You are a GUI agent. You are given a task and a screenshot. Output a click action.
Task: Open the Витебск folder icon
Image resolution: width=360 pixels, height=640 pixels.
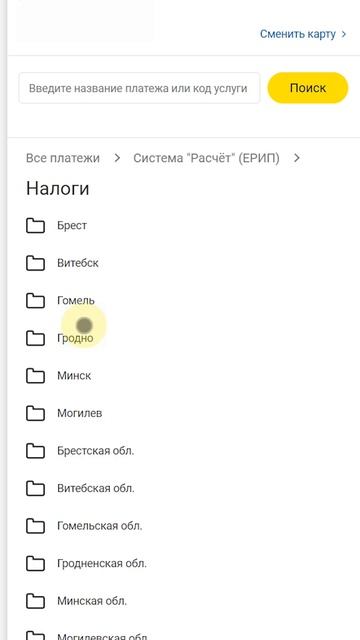point(36,263)
